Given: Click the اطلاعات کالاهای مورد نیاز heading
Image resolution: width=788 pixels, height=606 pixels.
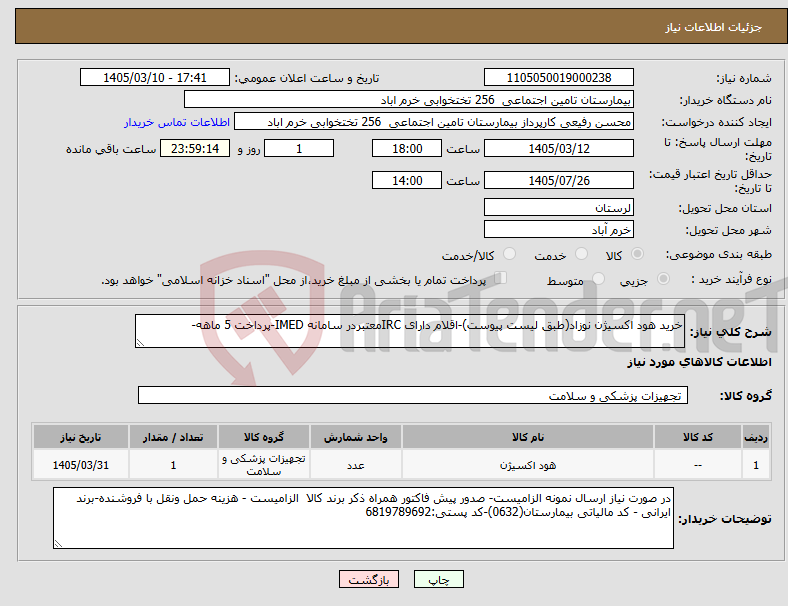Looking at the screenshot, I should point(699,362).
